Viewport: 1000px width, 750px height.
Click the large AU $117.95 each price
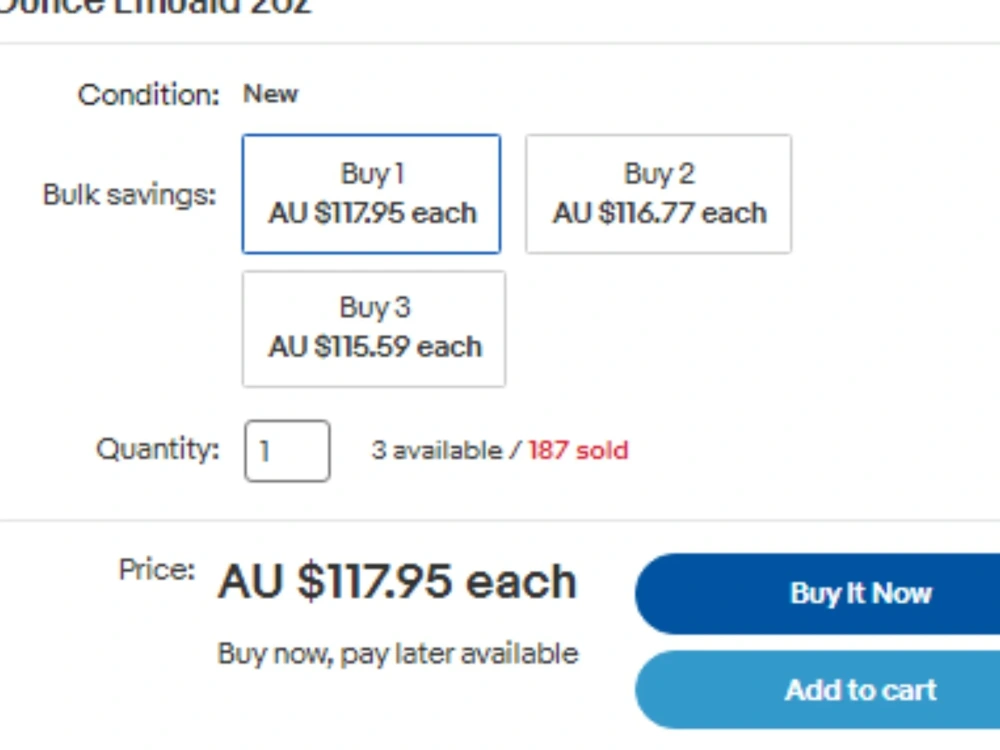click(x=397, y=581)
